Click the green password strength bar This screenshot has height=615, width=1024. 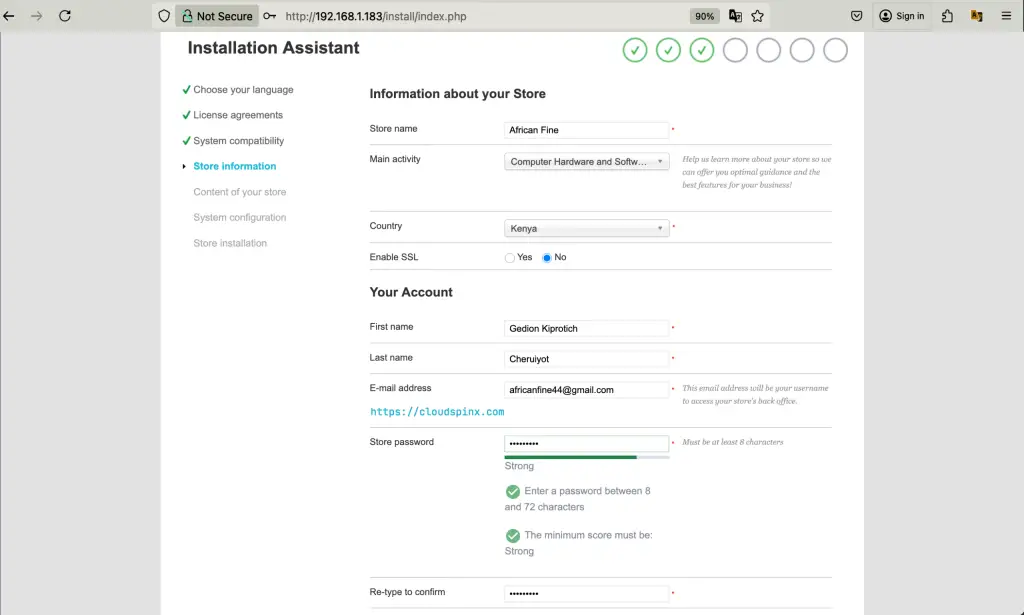pos(570,456)
